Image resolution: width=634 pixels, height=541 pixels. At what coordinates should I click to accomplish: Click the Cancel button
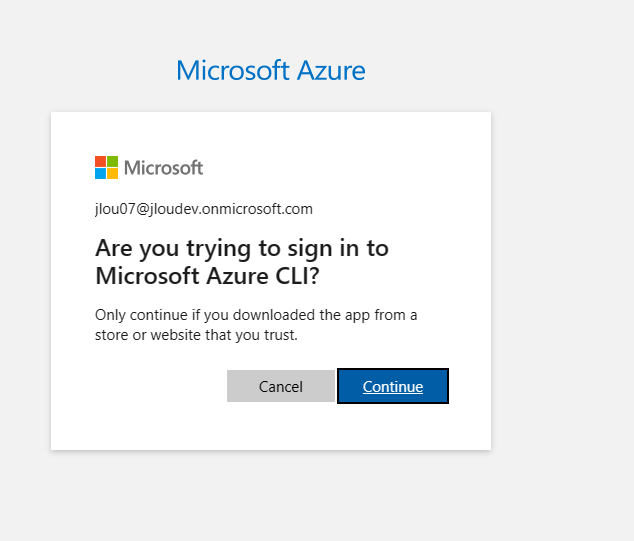click(281, 386)
